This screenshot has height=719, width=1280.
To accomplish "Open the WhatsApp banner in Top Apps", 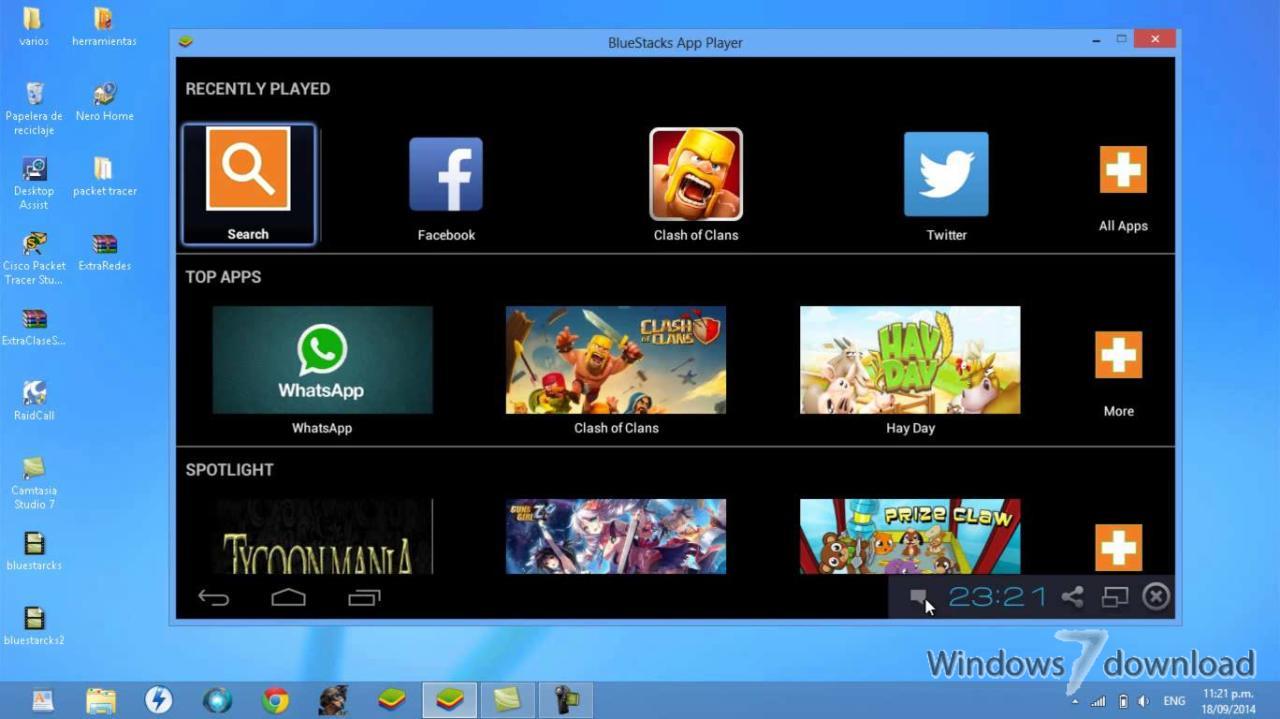I will pyautogui.click(x=322, y=360).
